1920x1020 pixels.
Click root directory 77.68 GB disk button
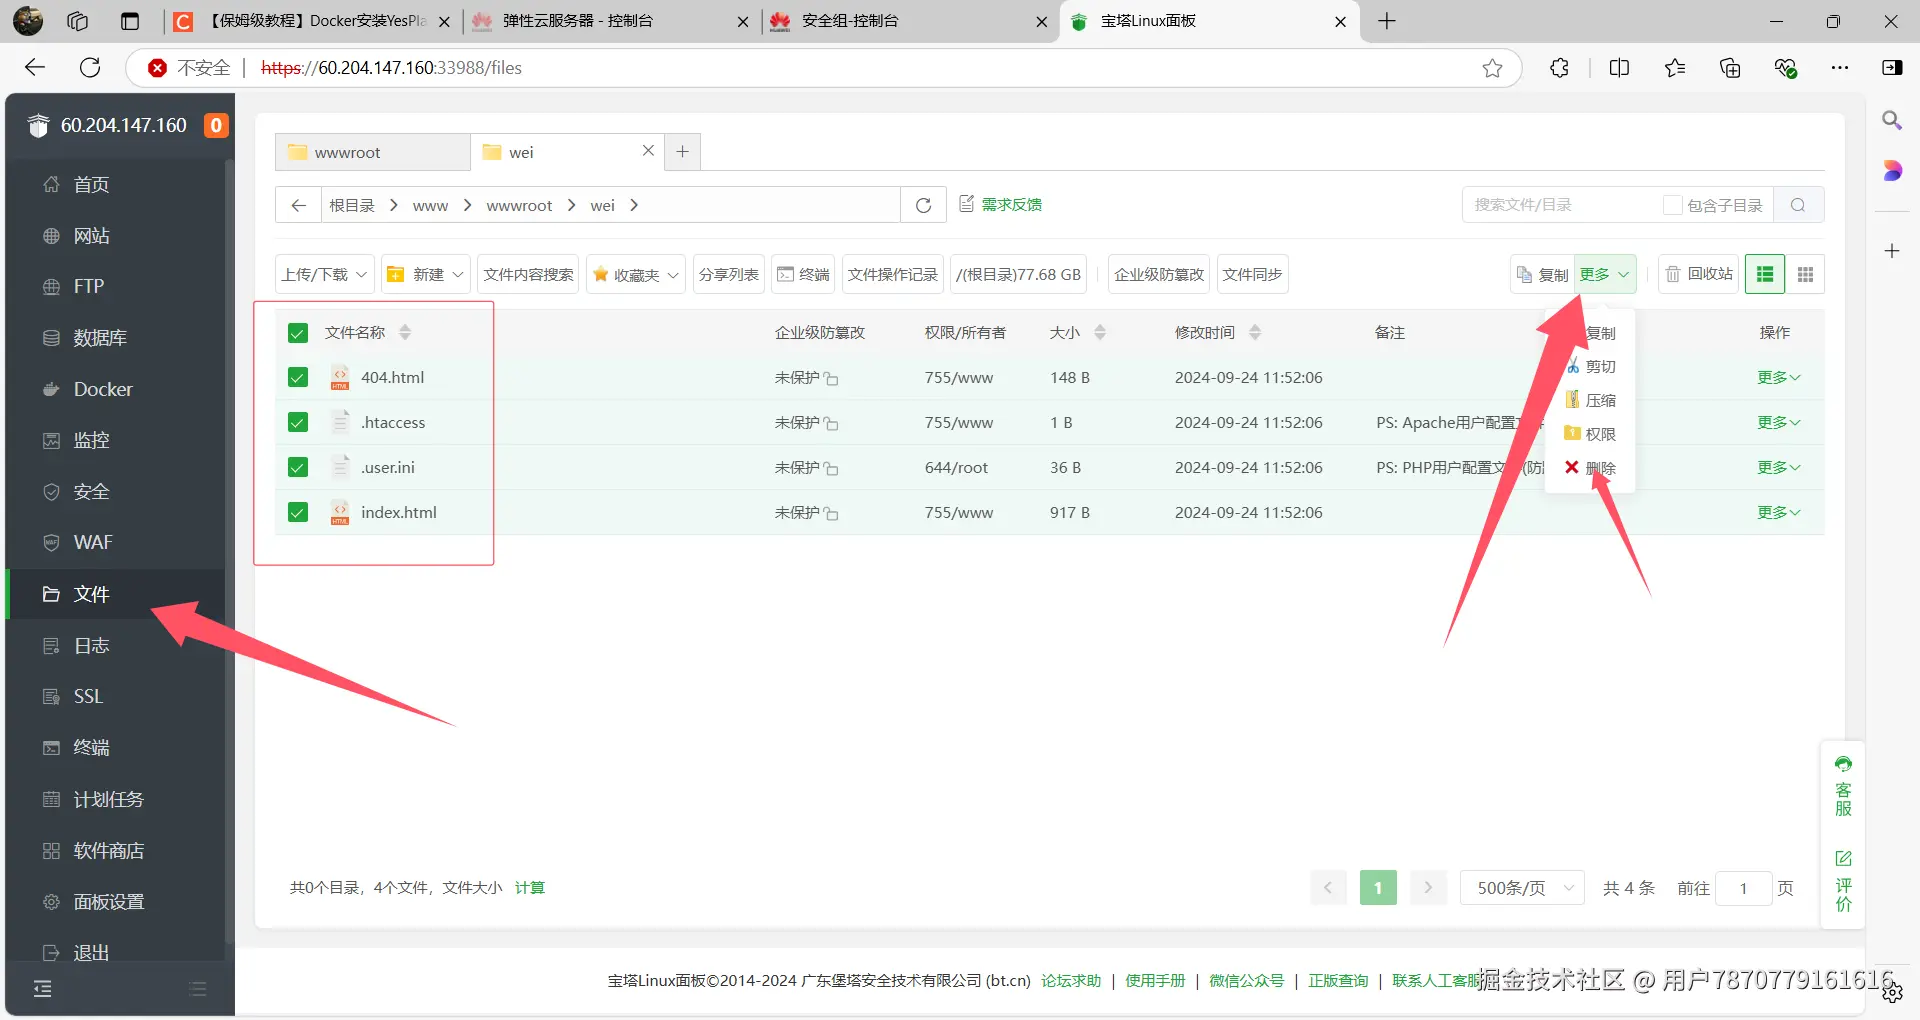tap(1019, 275)
